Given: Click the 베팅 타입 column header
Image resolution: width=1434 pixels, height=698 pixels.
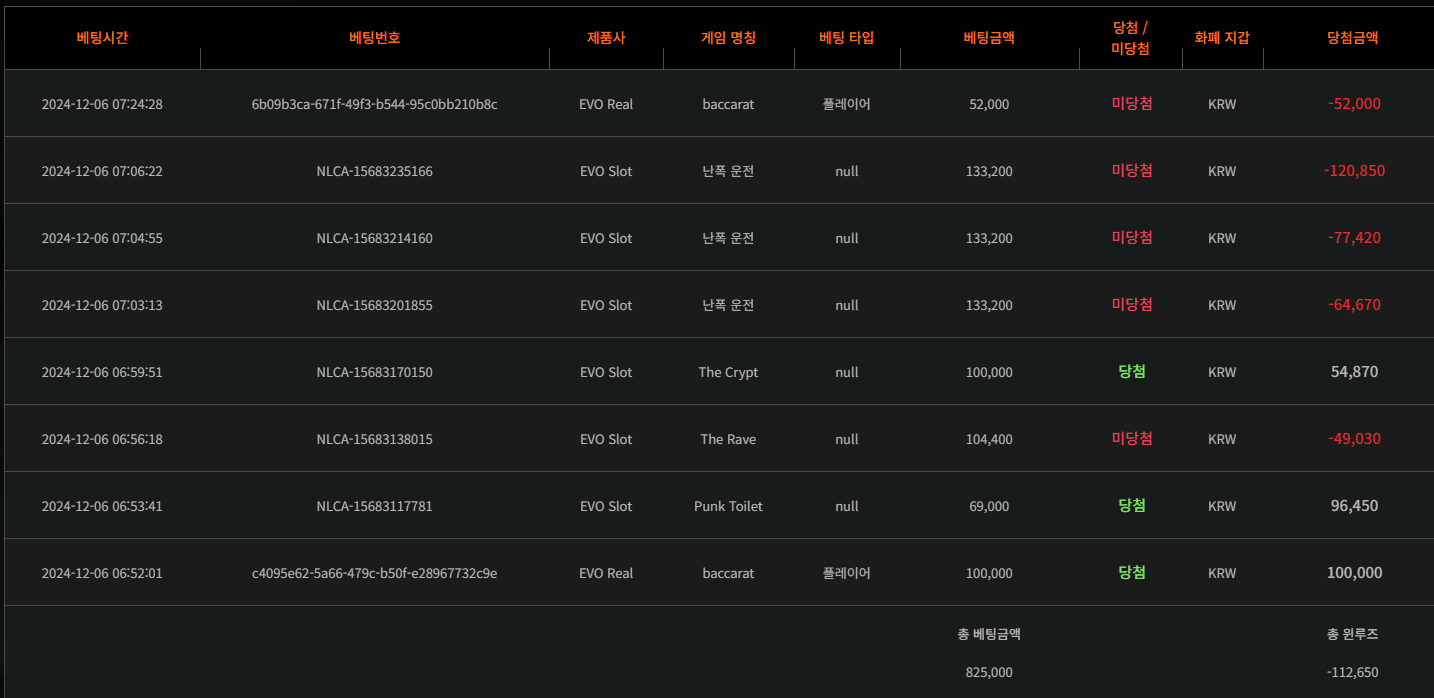Looking at the screenshot, I should pyautogui.click(x=847, y=38).
